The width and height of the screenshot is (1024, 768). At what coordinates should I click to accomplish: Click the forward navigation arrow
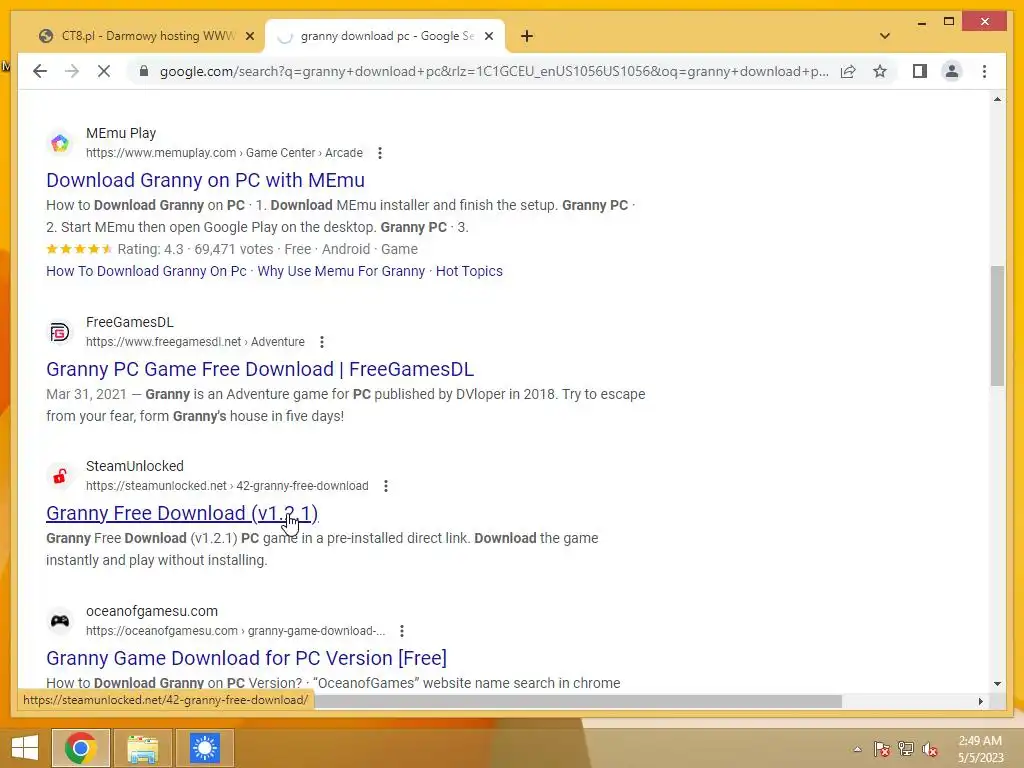click(72, 71)
